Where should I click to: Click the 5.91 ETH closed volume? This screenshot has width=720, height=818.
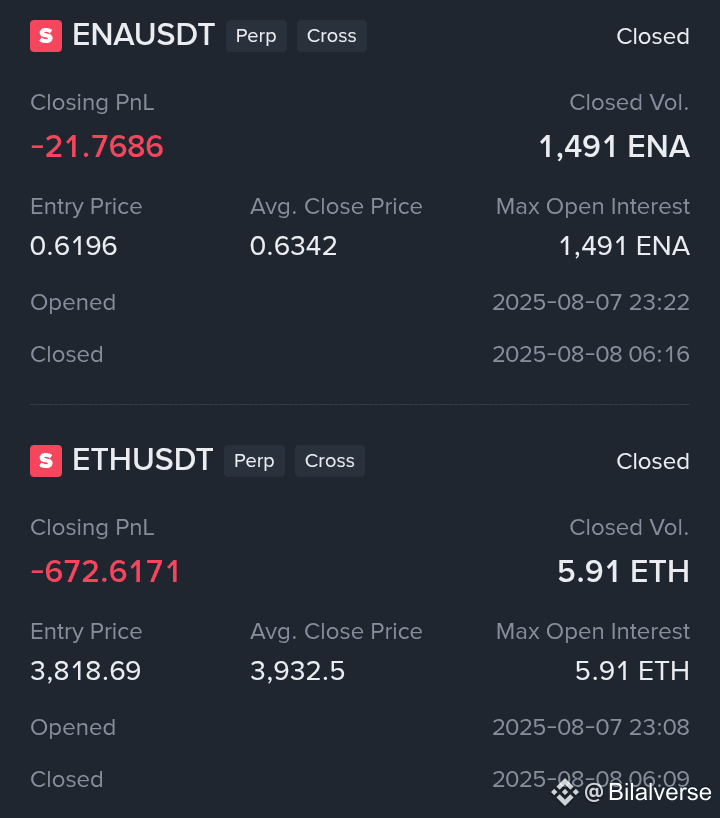(x=623, y=571)
